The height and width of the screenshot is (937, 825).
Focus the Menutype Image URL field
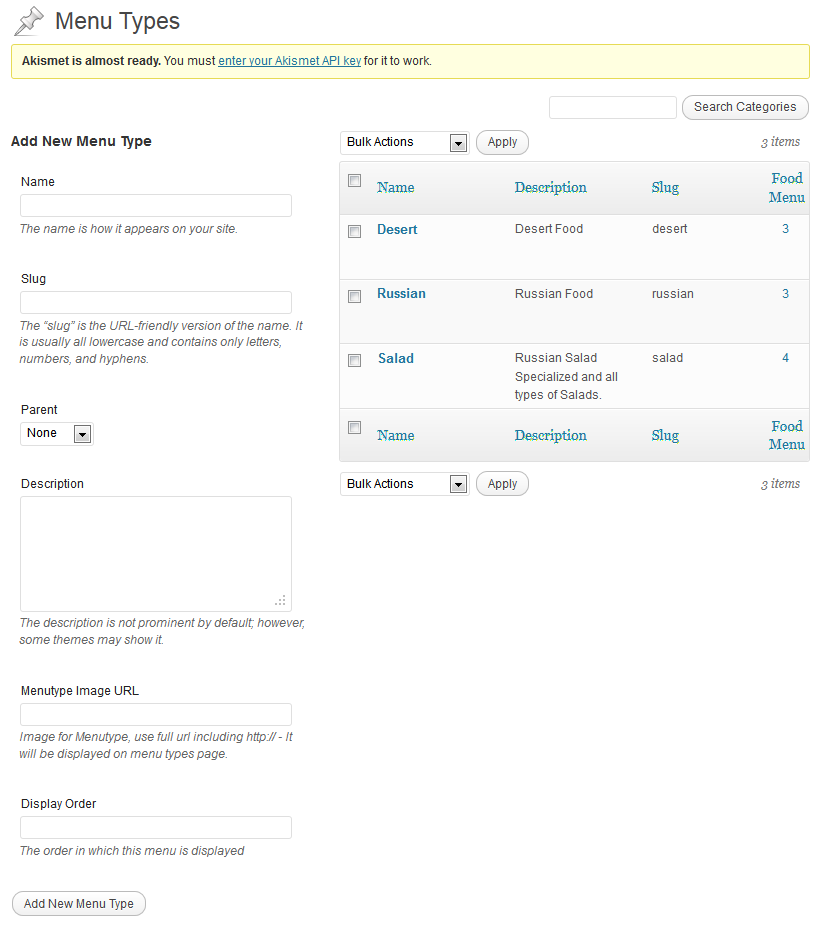[156, 715]
